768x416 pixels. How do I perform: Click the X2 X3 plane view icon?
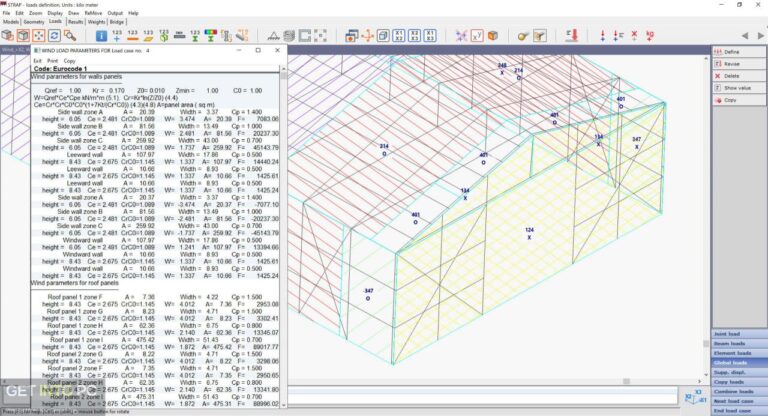(x=414, y=35)
